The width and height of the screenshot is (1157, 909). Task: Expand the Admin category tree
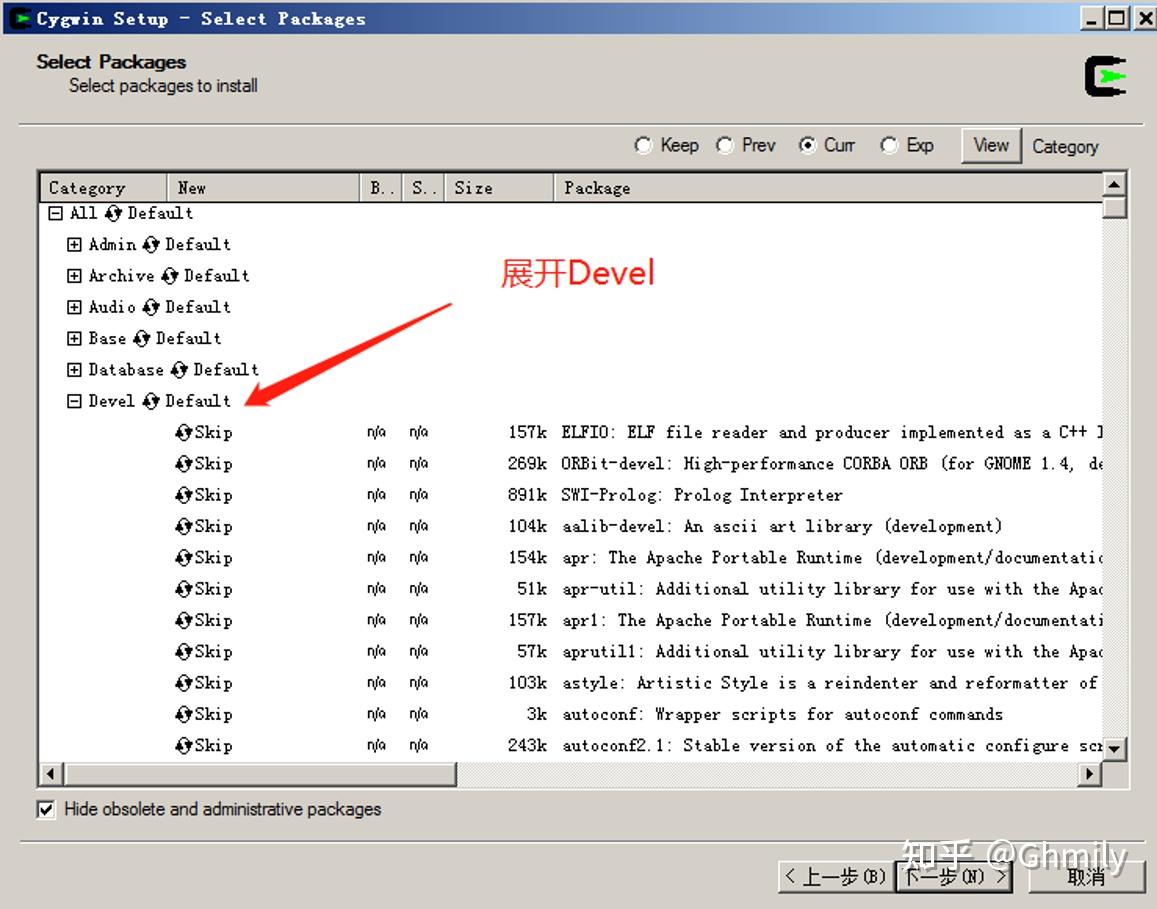tap(74, 244)
